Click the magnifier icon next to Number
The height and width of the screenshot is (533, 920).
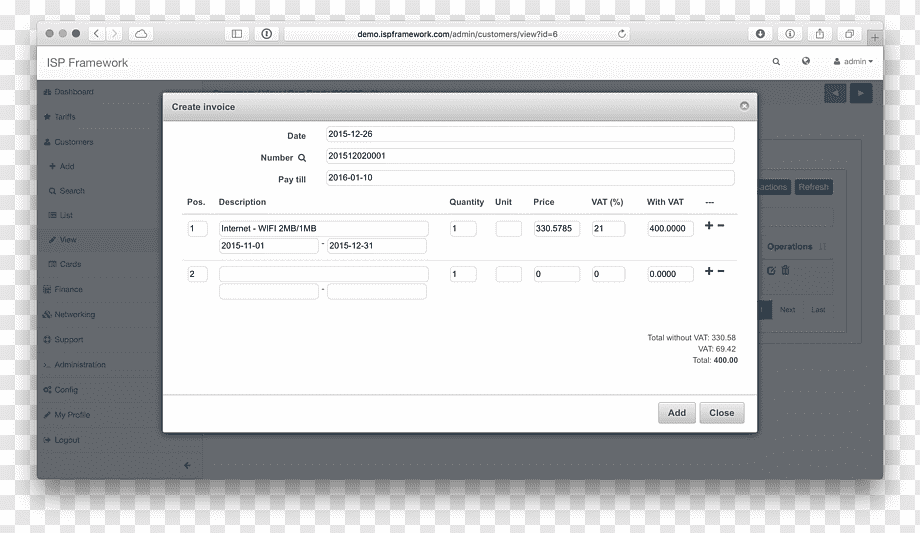(x=302, y=158)
